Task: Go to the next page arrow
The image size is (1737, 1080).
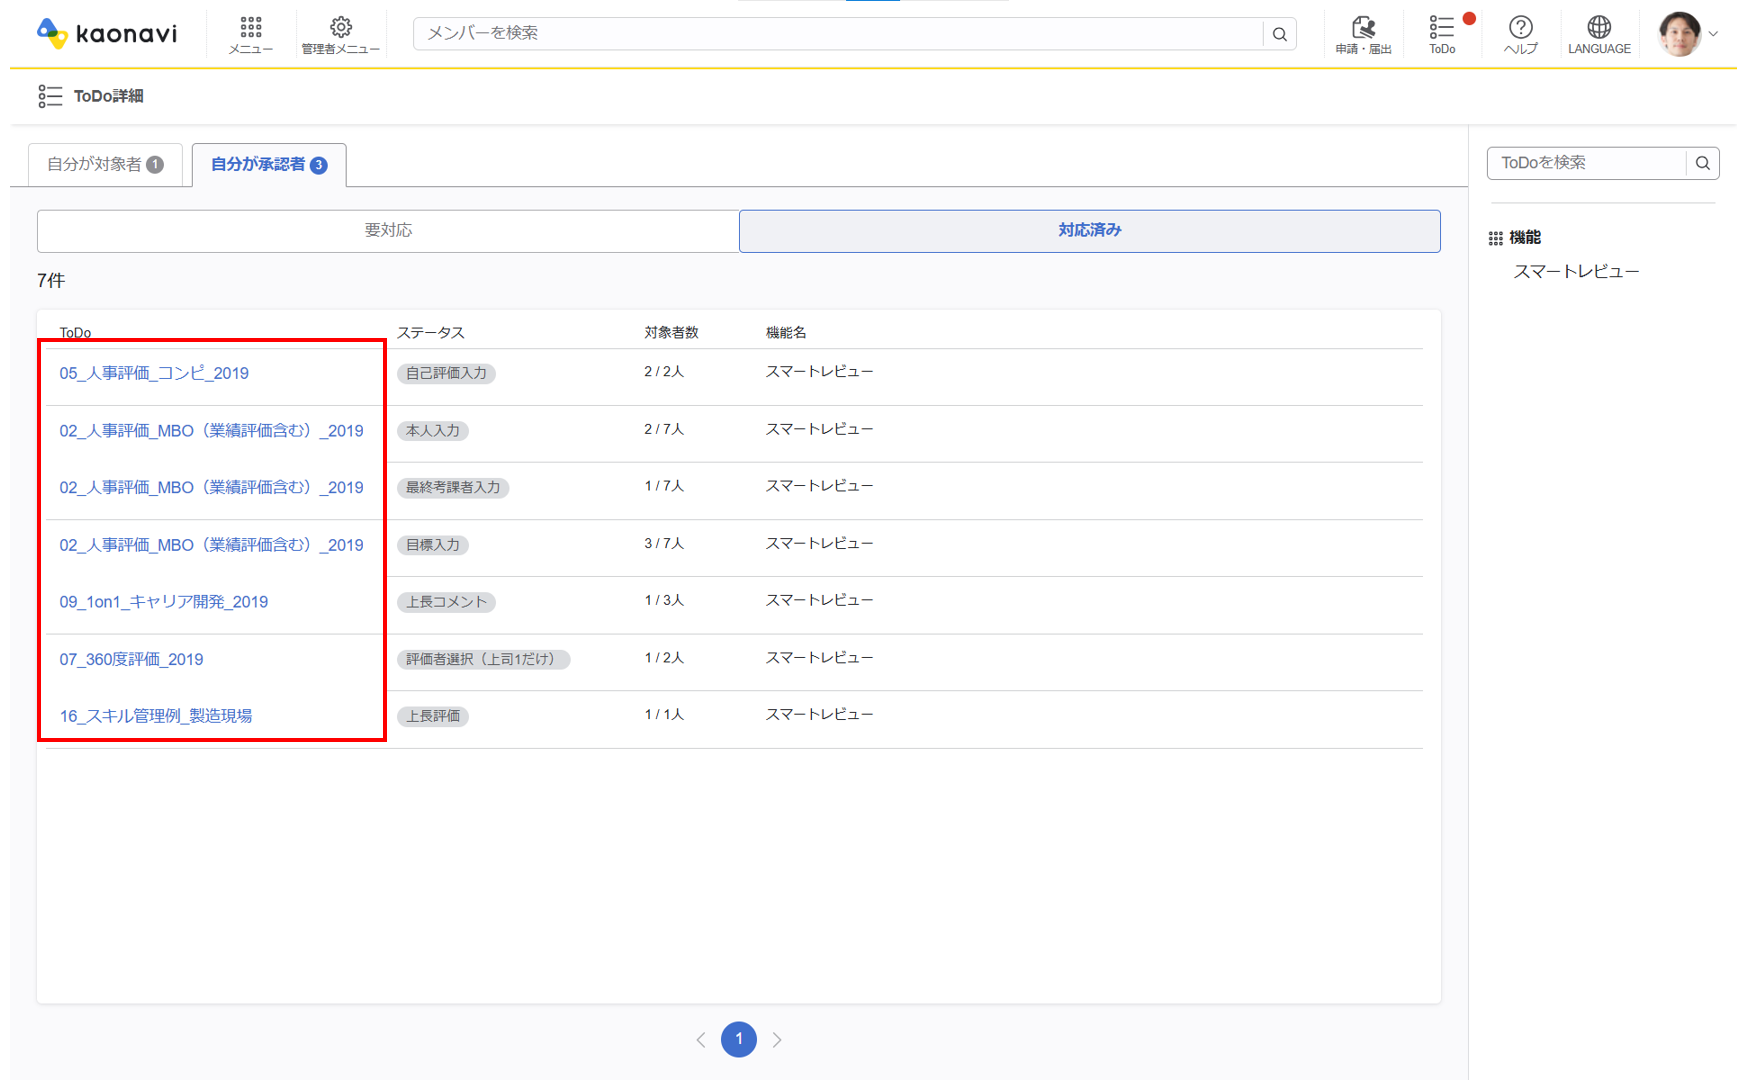Action: coord(777,1040)
